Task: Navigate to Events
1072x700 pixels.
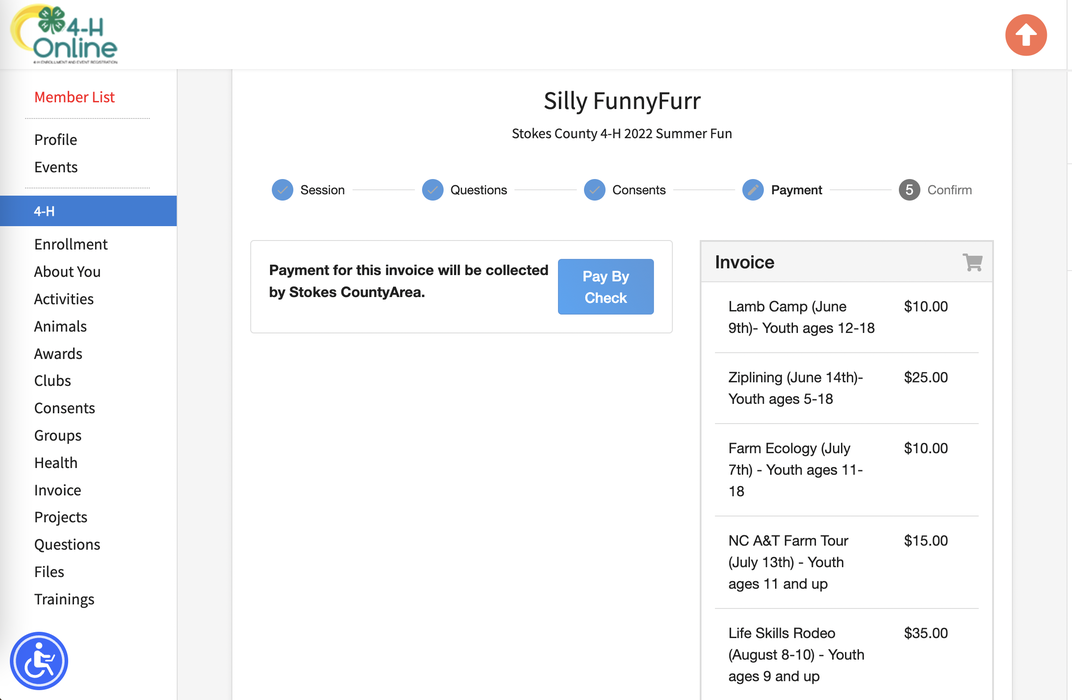Action: pos(54,167)
